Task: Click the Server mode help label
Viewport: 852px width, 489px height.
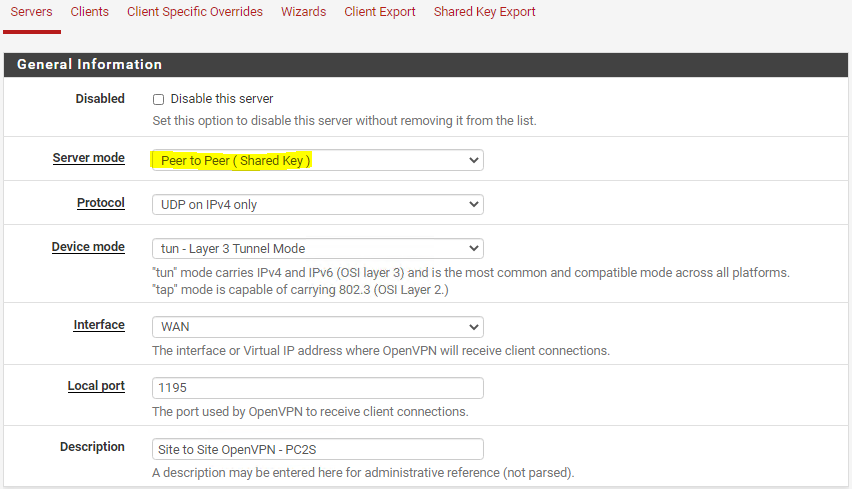Action: pyautogui.click(x=89, y=158)
